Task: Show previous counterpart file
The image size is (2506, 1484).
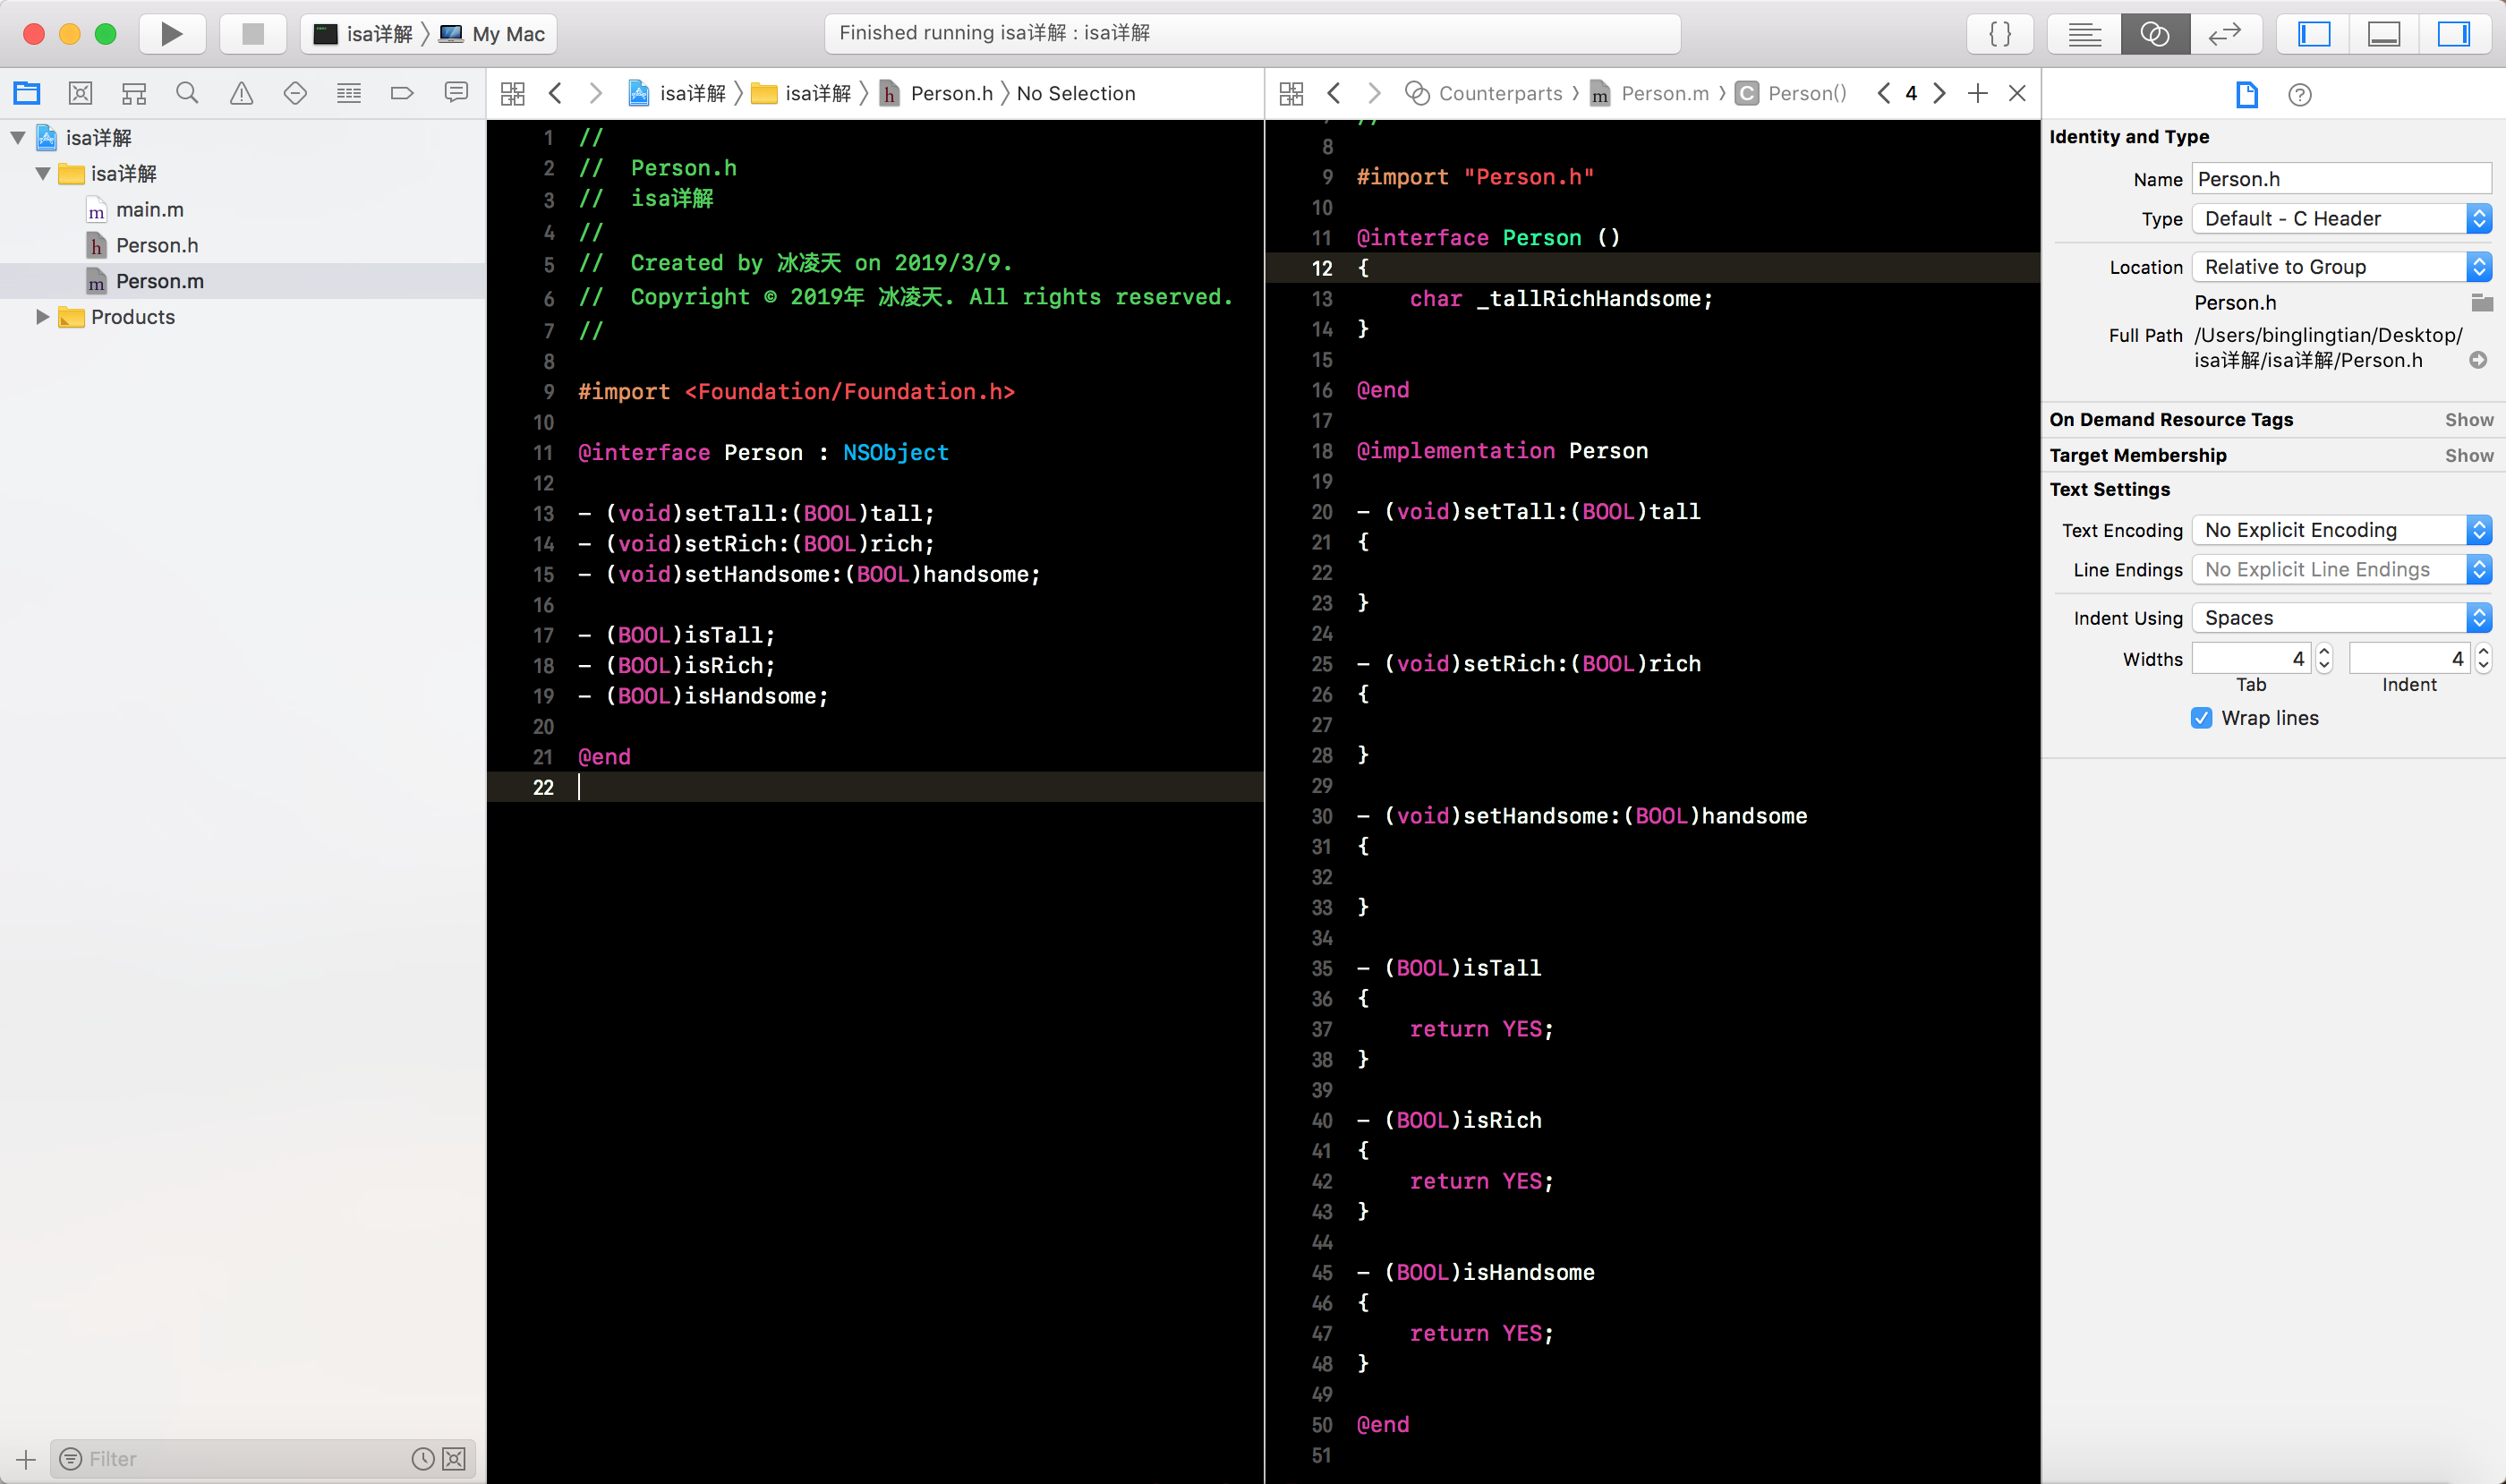Action: point(1884,93)
